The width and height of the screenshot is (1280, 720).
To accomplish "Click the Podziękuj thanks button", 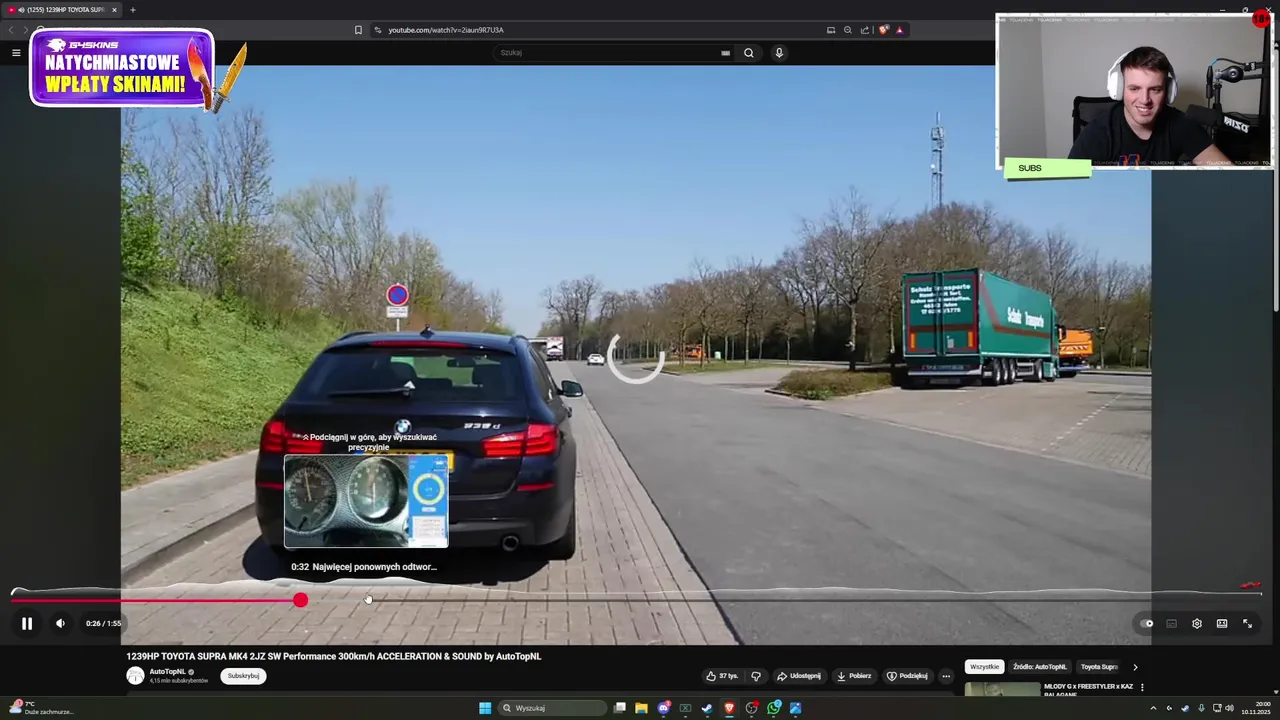I will click(x=907, y=676).
